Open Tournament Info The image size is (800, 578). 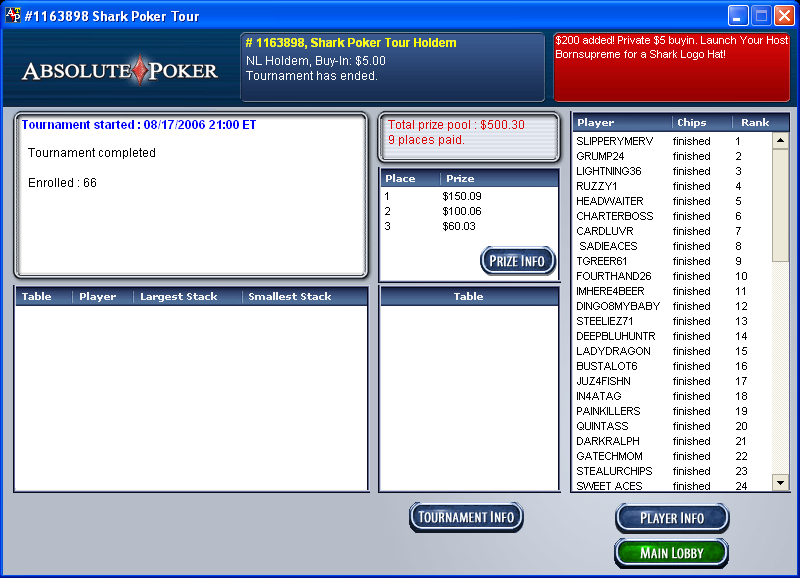coord(466,517)
